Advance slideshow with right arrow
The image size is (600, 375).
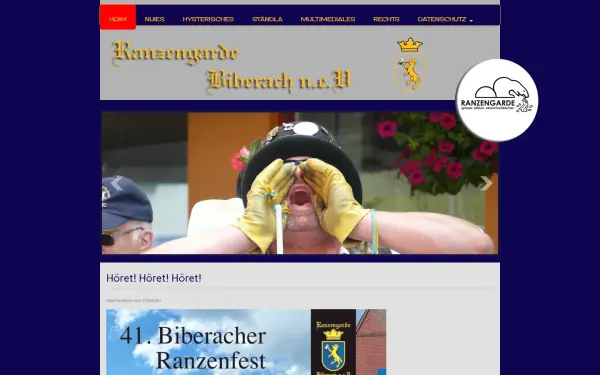click(486, 183)
